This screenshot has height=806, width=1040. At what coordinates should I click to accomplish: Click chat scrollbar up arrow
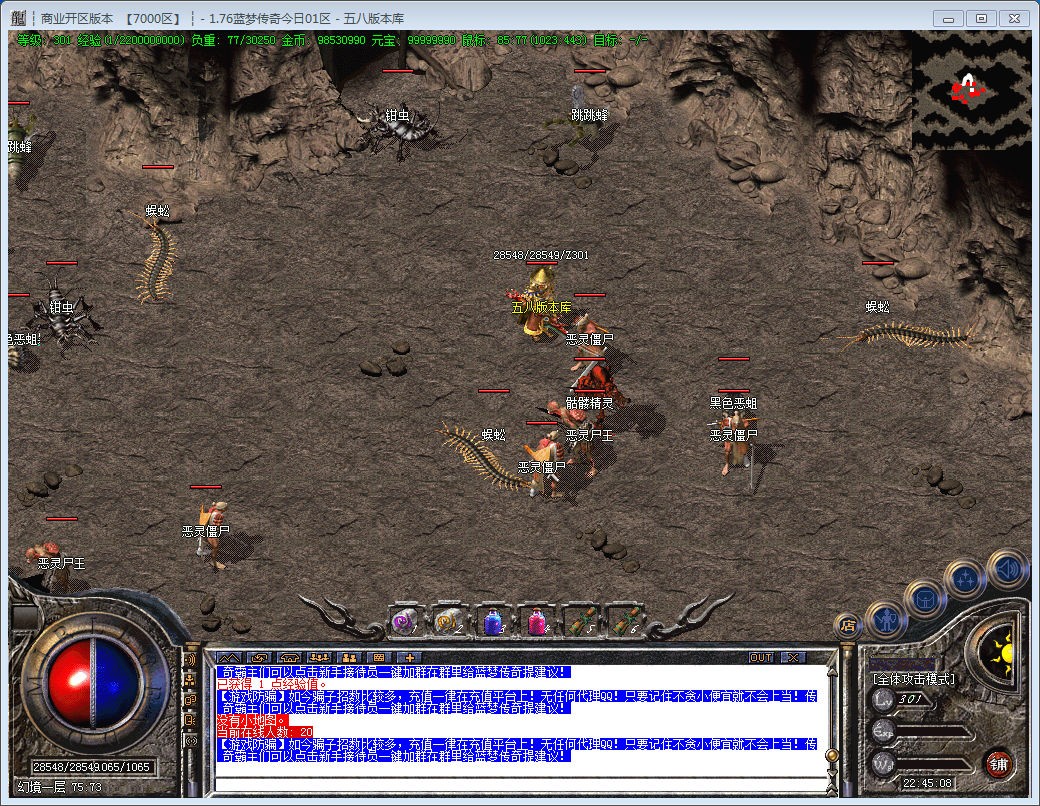[831, 671]
